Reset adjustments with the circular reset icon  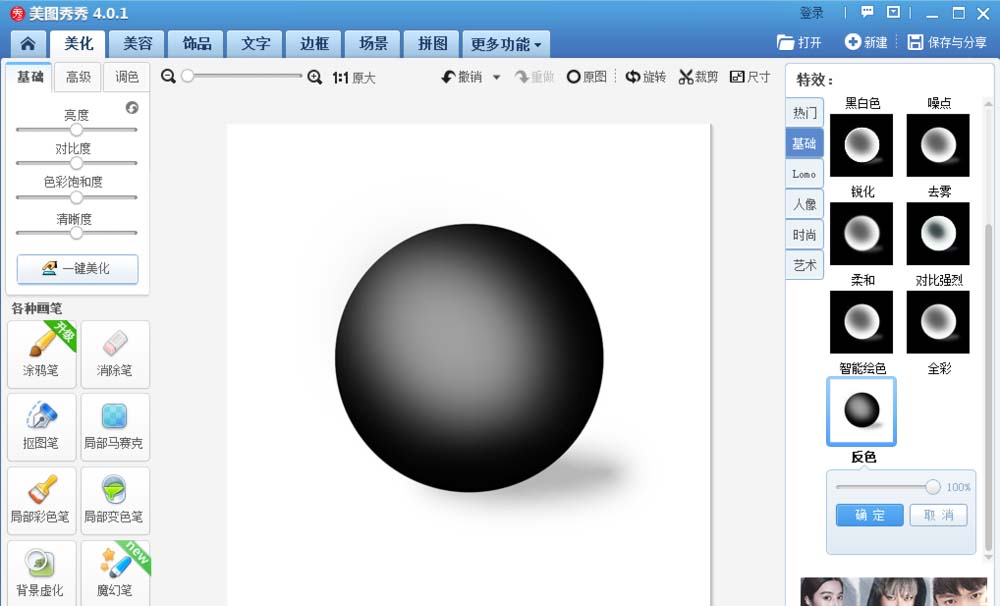click(x=132, y=108)
